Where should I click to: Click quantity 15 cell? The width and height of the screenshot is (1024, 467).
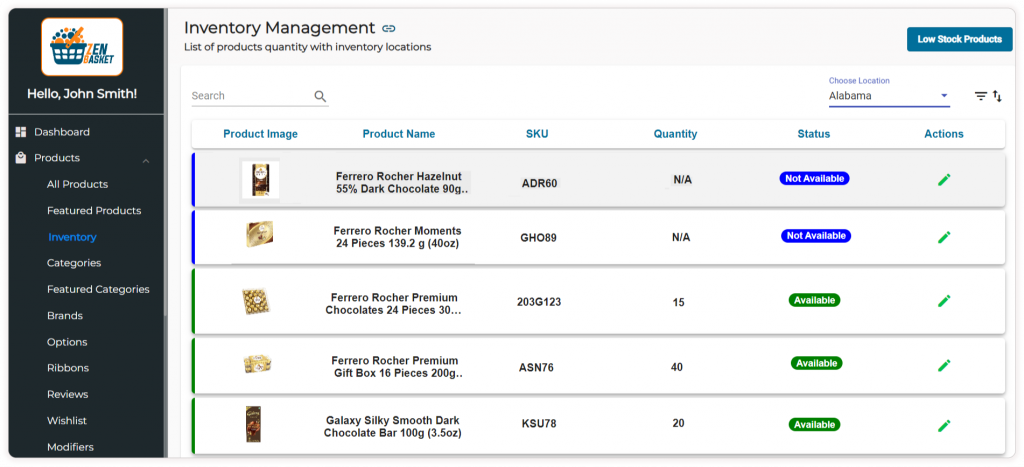[679, 302]
